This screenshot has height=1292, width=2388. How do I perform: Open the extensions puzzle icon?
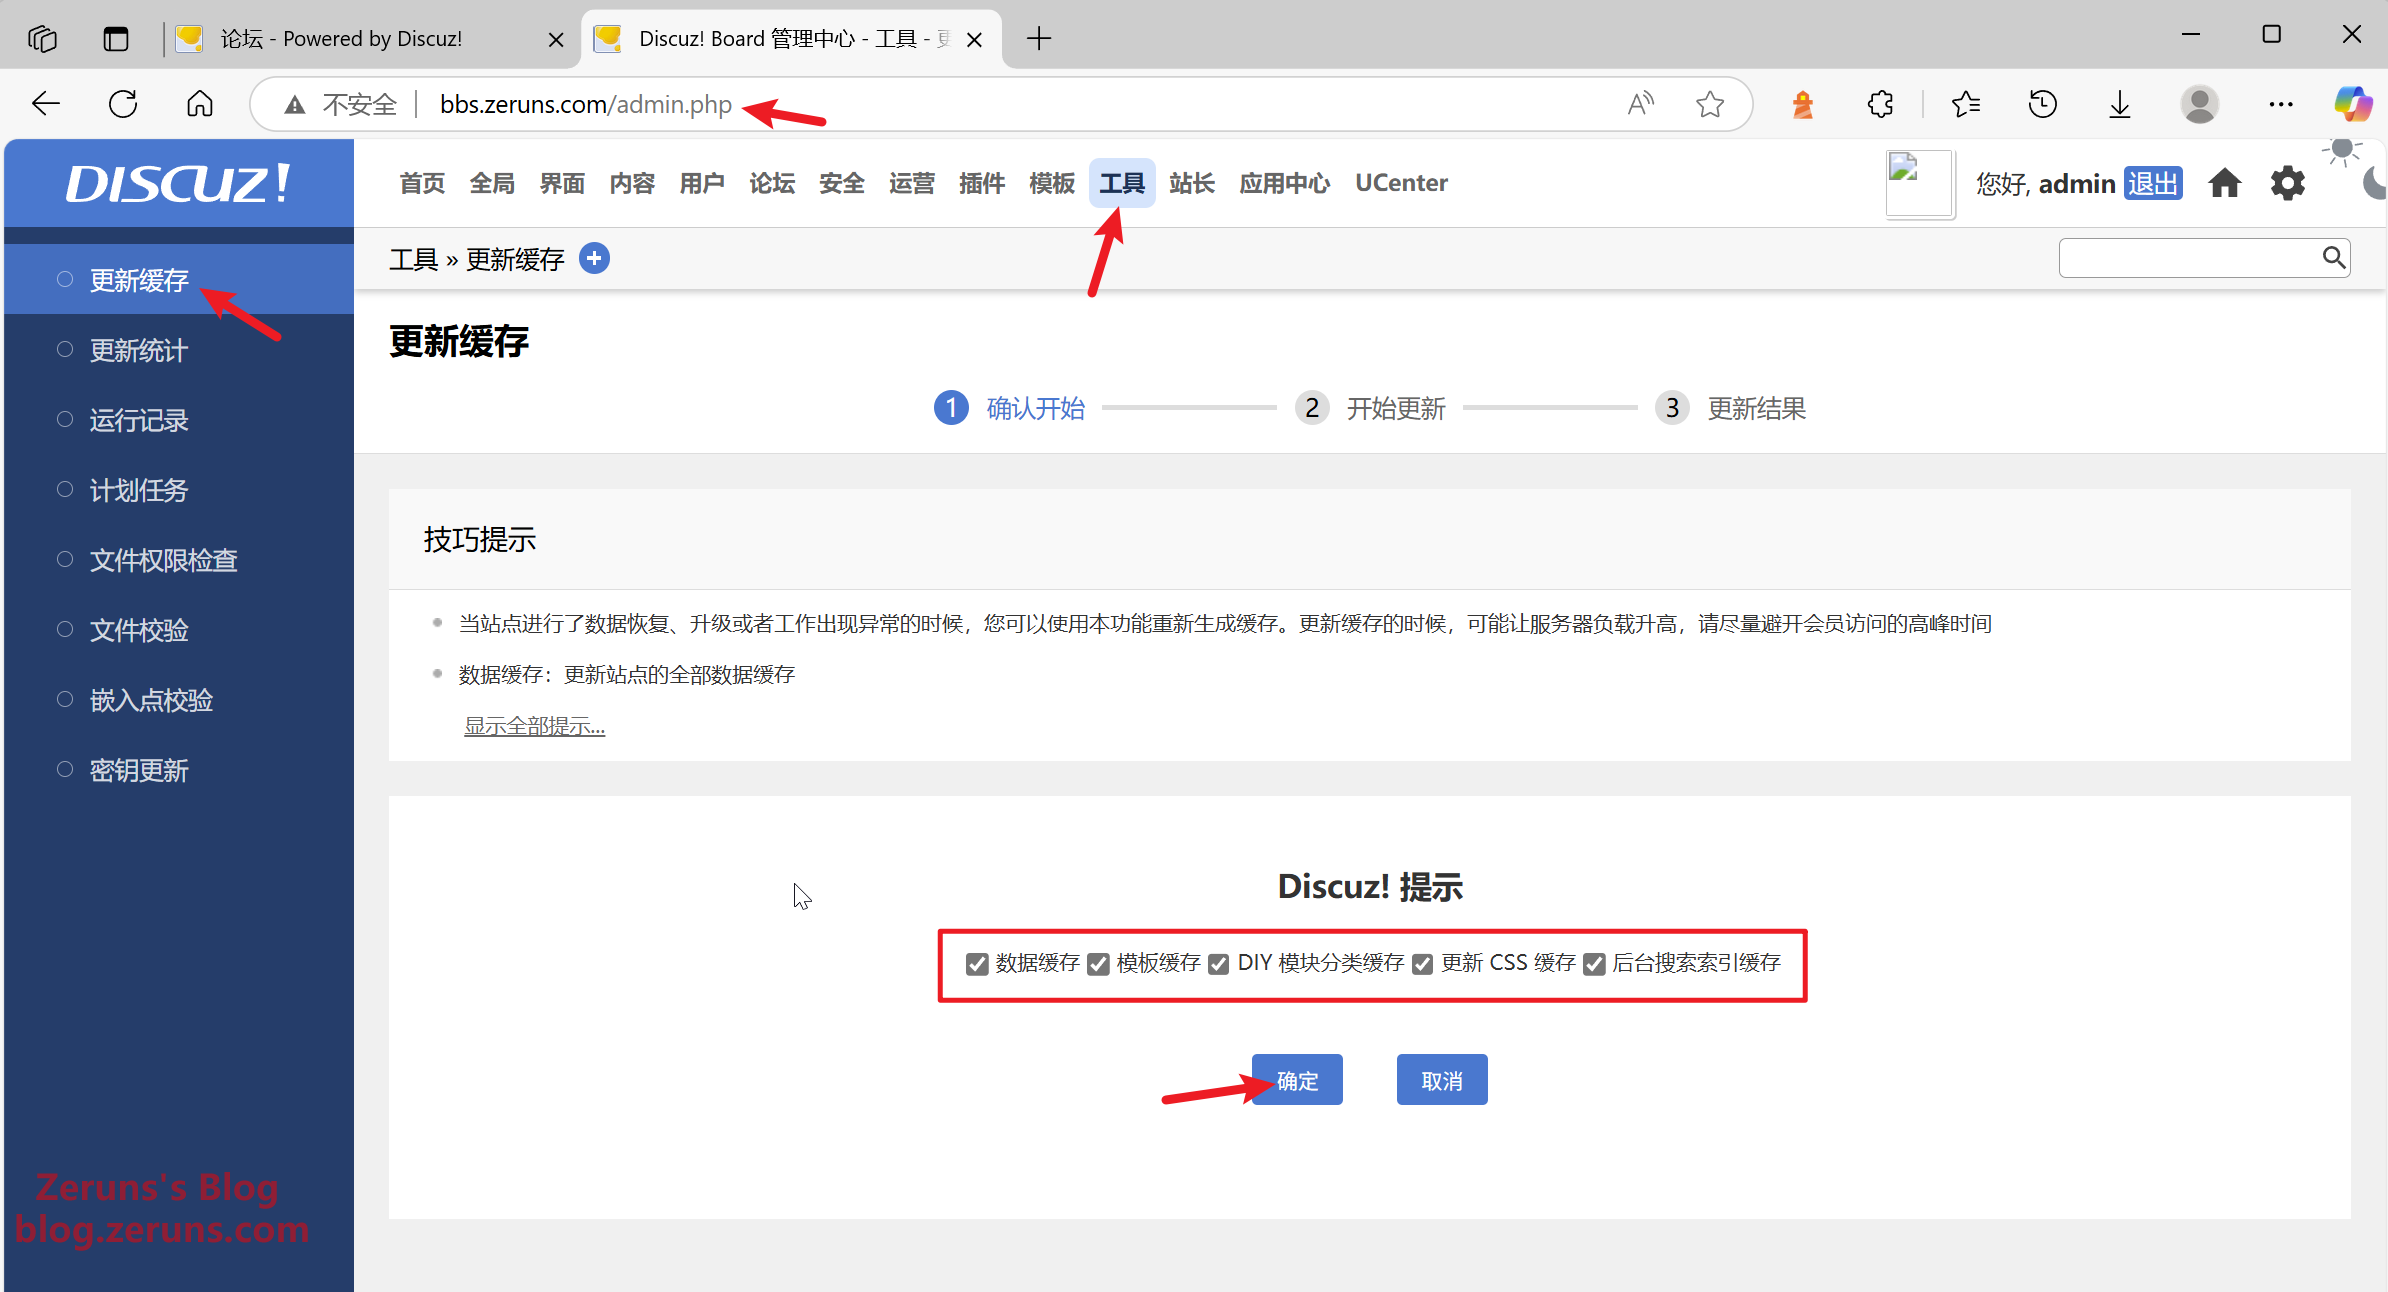pyautogui.click(x=1880, y=104)
